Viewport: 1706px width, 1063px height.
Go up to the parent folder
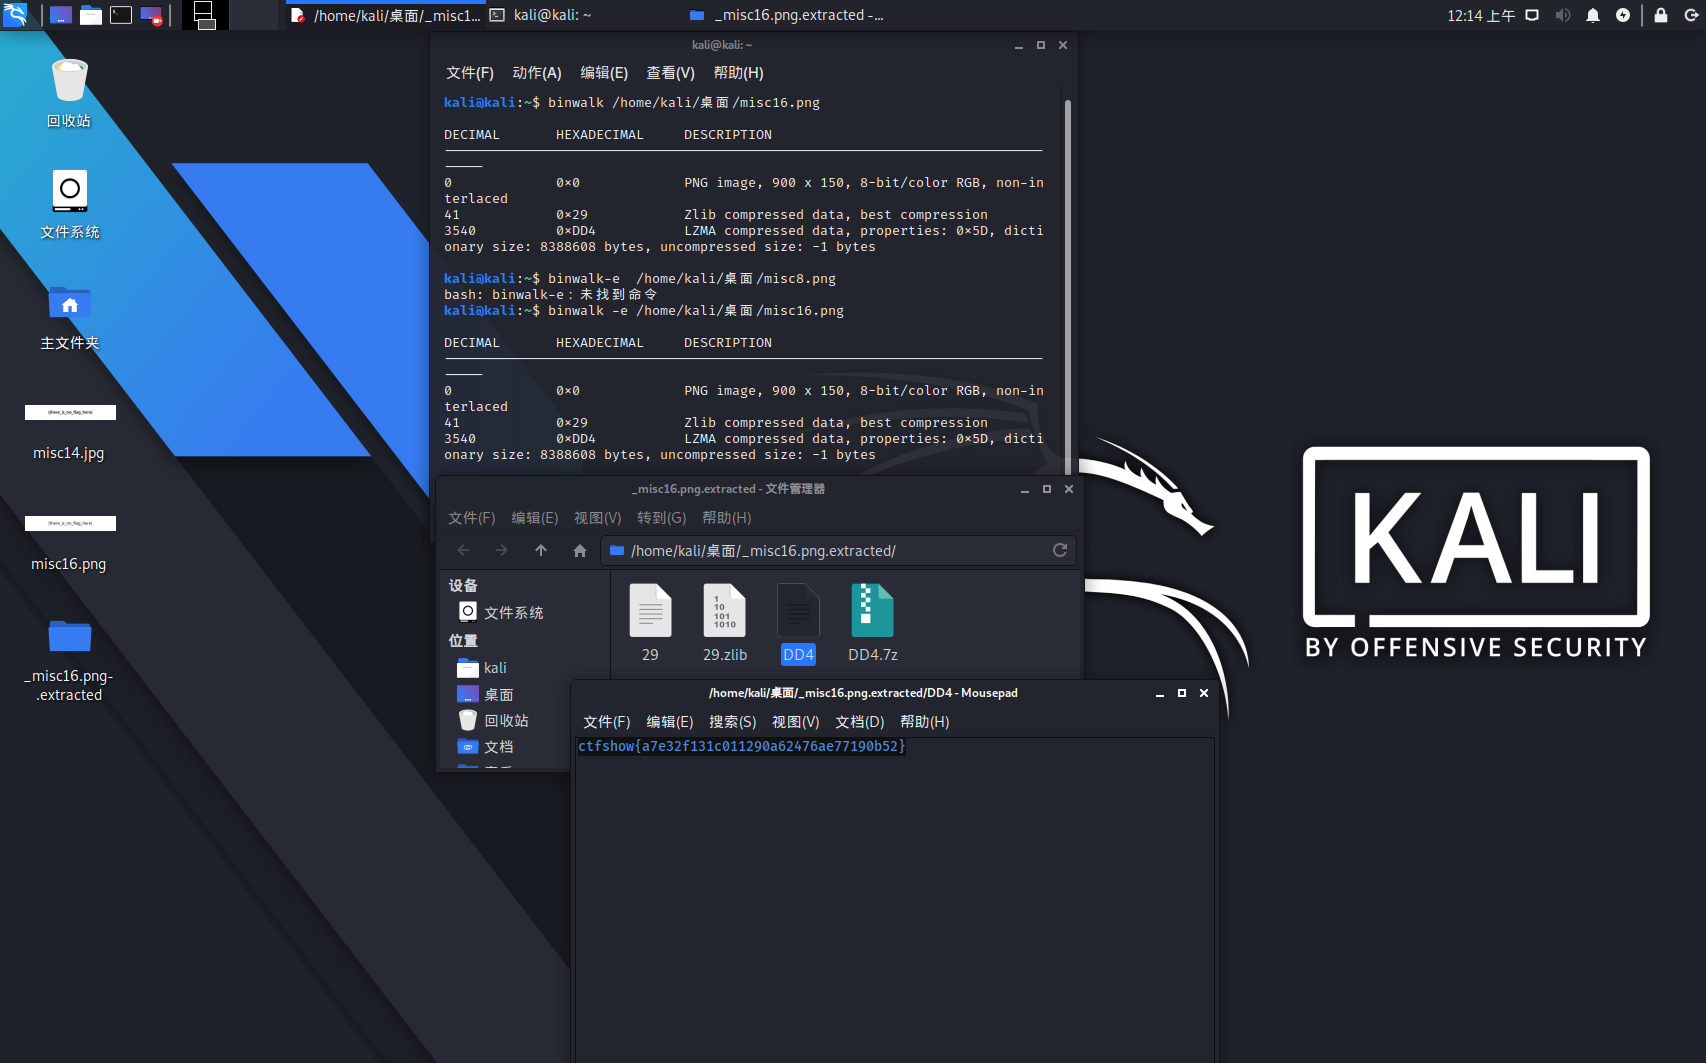(x=541, y=550)
